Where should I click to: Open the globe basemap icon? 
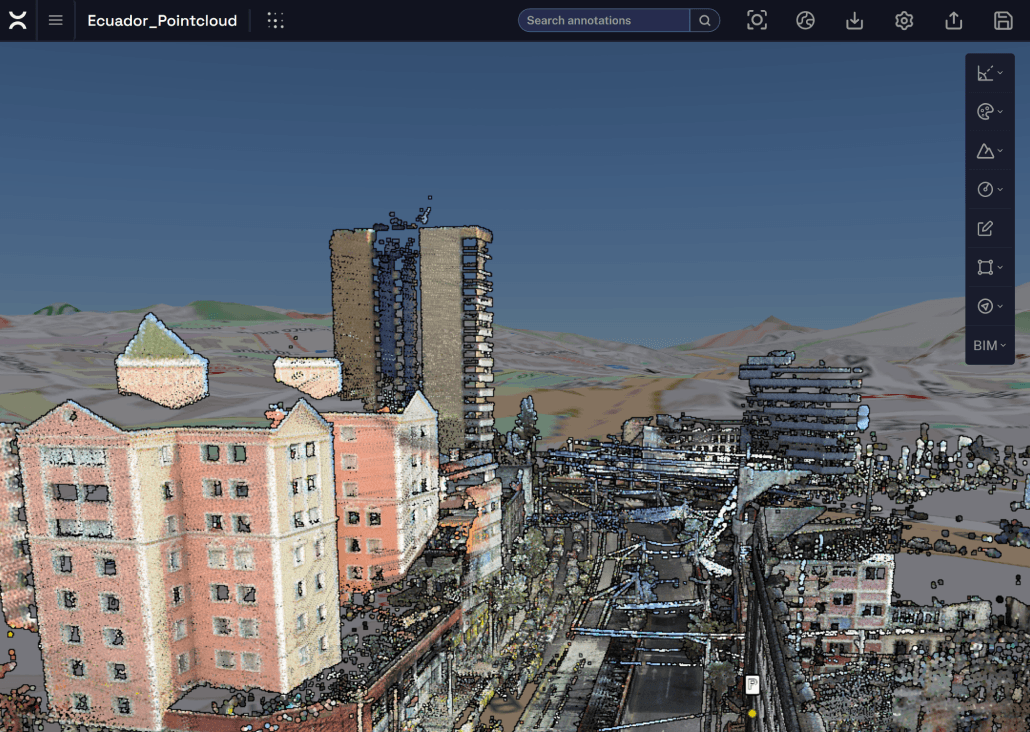click(x=806, y=21)
